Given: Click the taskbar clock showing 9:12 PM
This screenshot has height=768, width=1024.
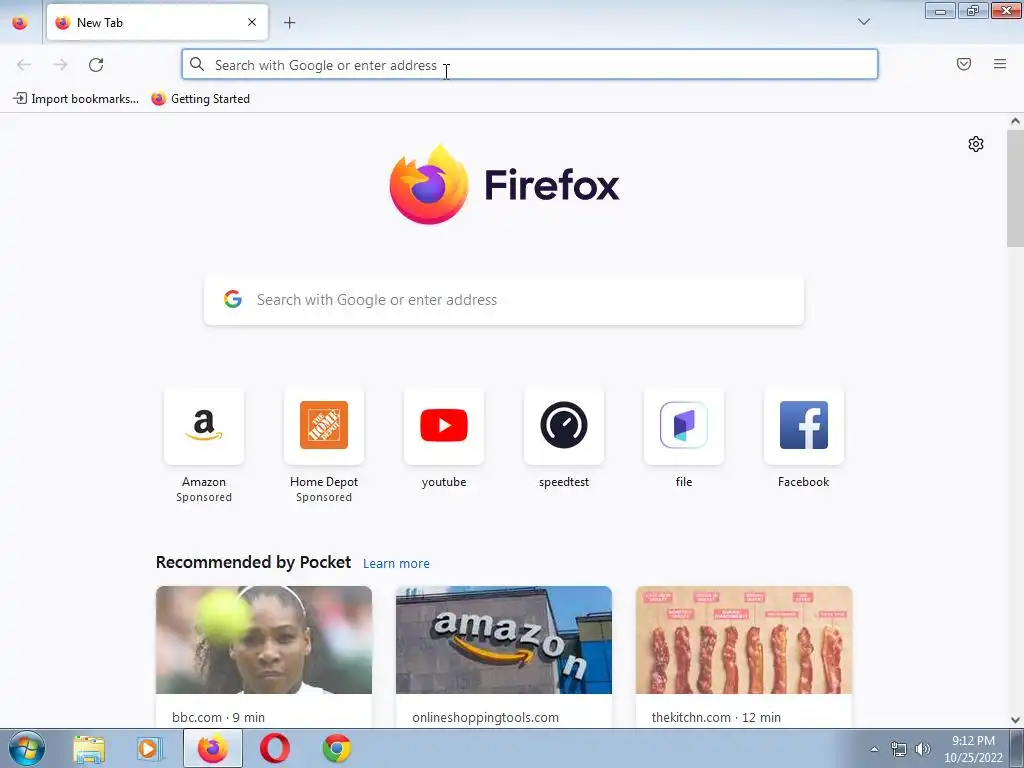Looking at the screenshot, I should click(x=973, y=749).
